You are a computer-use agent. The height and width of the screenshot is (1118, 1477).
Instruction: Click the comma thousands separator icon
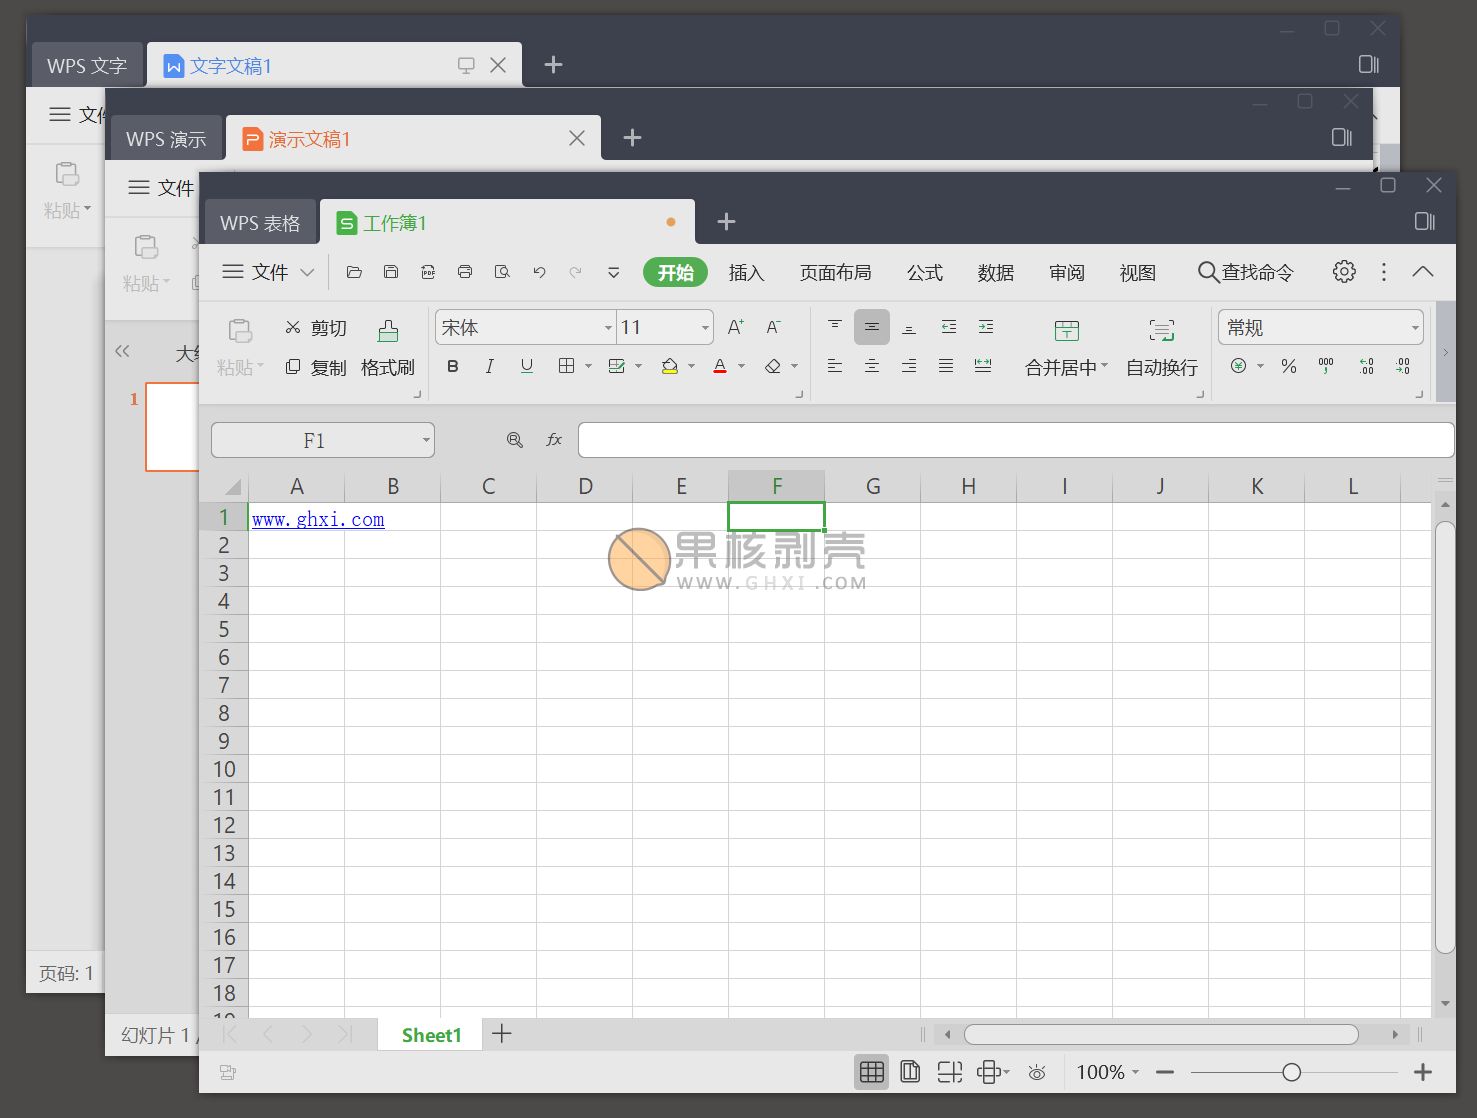(x=1325, y=366)
